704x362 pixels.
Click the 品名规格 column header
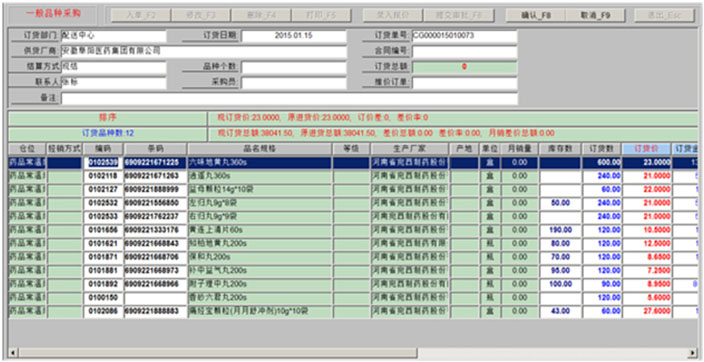click(260, 149)
